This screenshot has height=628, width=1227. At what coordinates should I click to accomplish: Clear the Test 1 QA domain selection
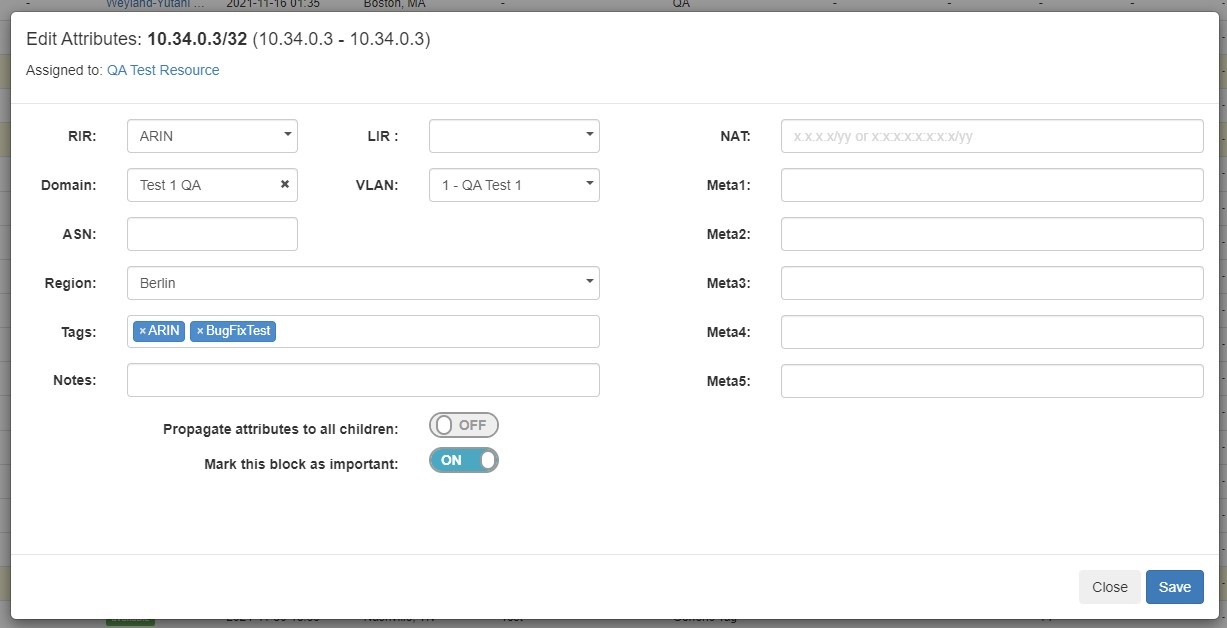(284, 185)
